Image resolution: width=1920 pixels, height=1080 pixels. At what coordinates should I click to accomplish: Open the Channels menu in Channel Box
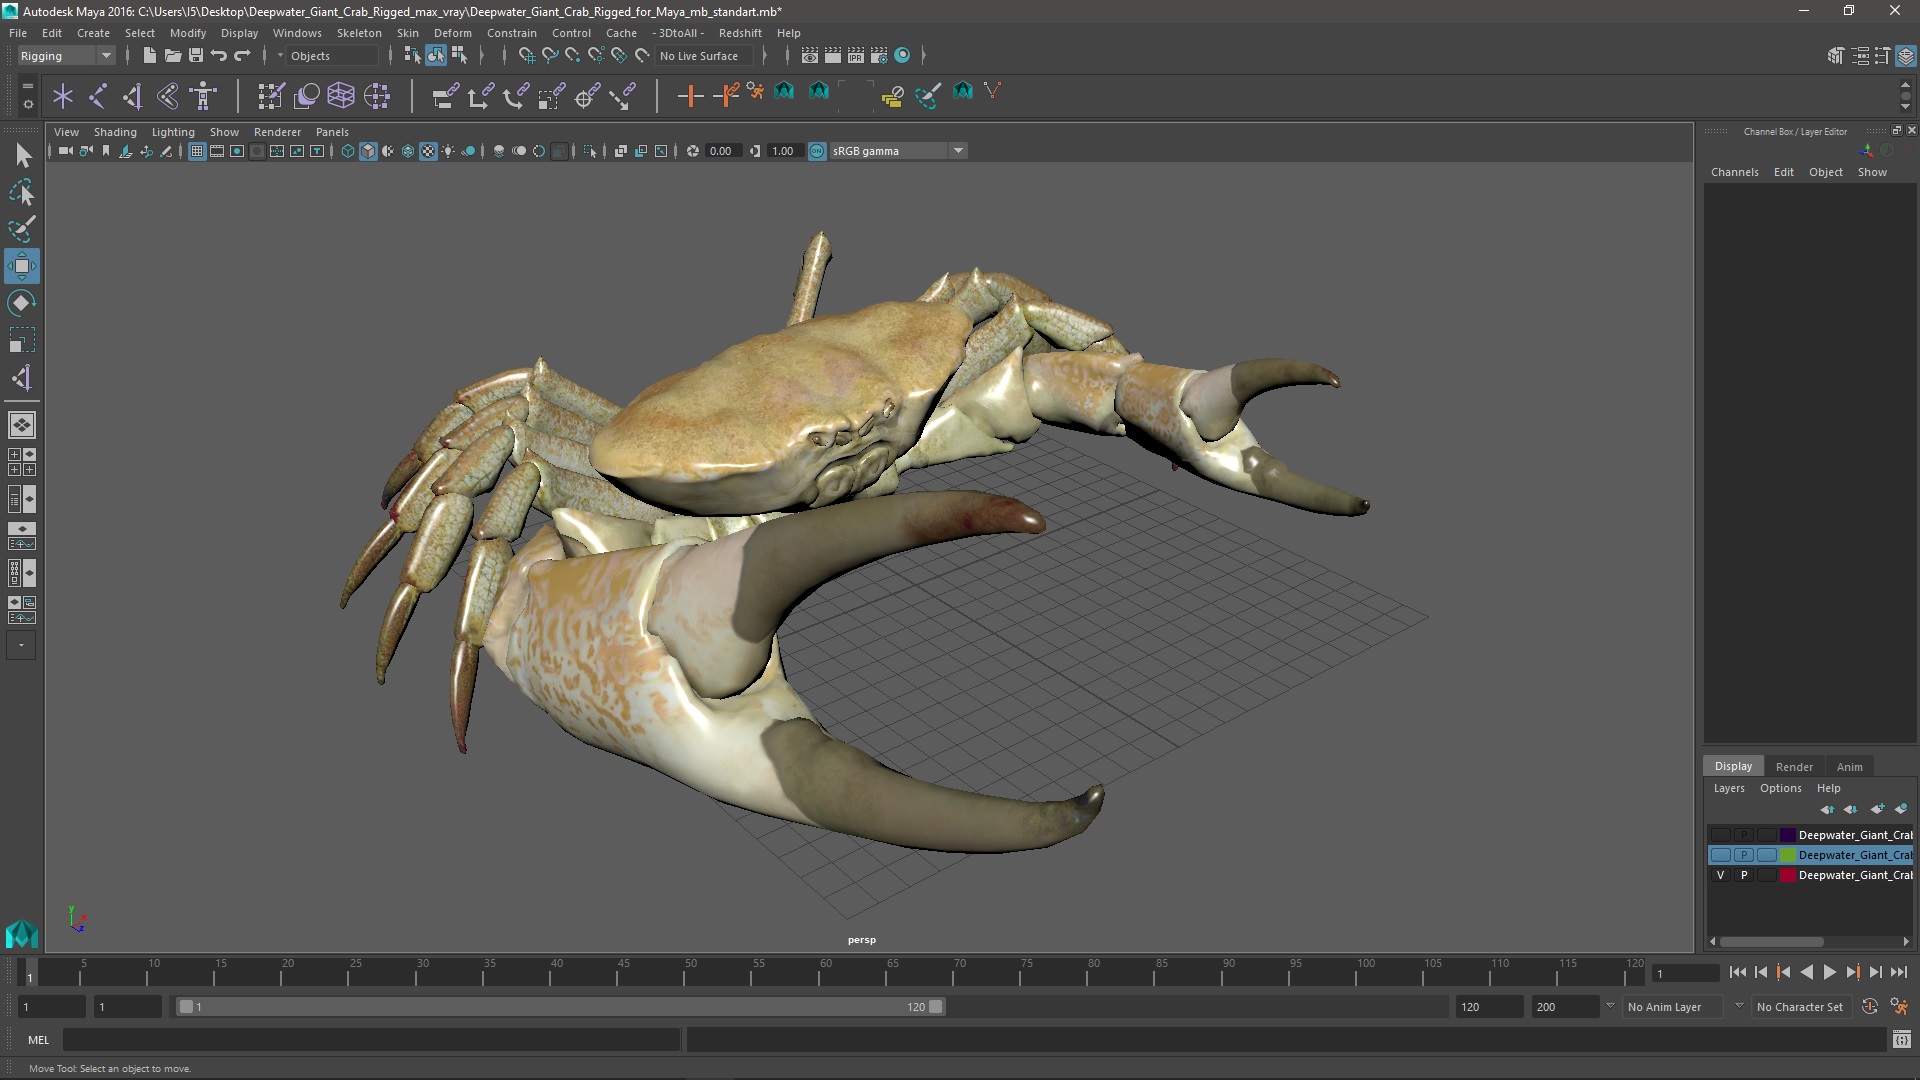[1734, 172]
